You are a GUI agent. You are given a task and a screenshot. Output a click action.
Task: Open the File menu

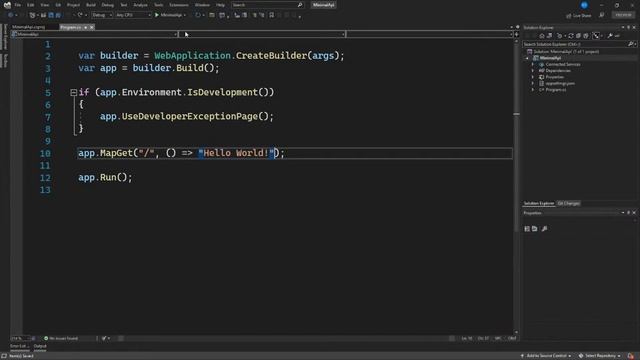[18, 5]
